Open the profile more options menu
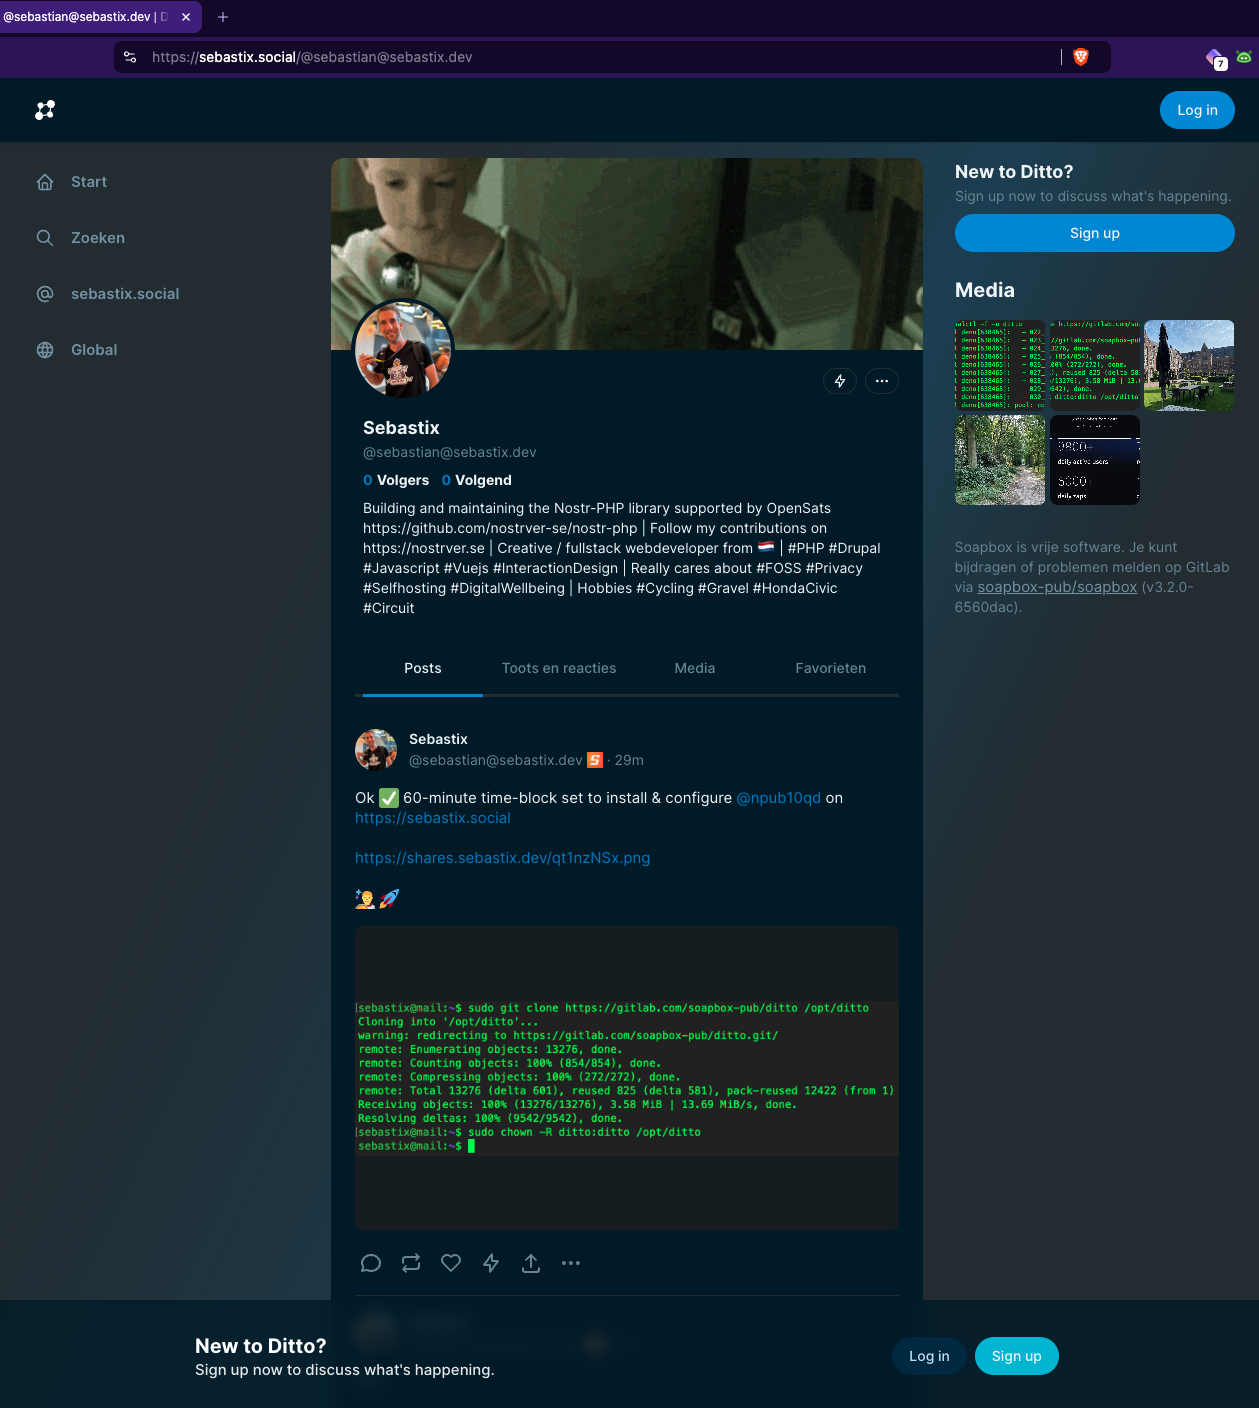 (x=881, y=381)
